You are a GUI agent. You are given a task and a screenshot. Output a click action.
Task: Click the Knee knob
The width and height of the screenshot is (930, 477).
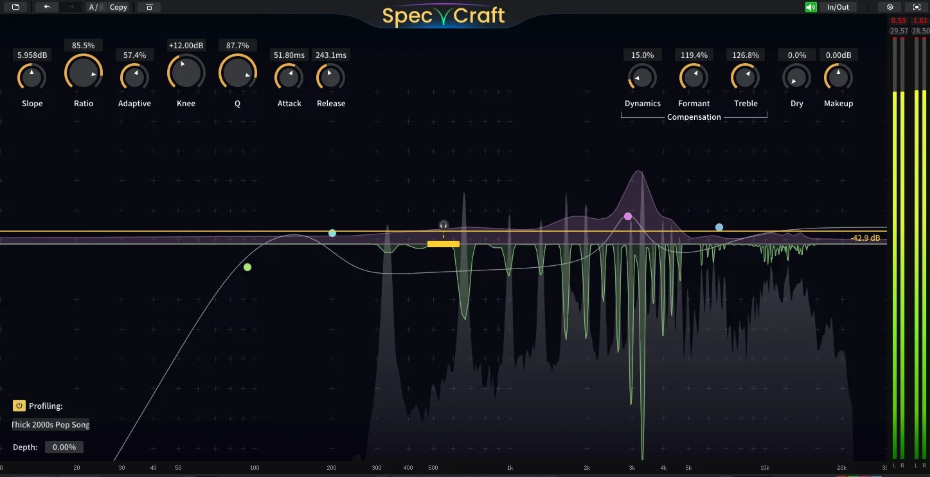(186, 72)
